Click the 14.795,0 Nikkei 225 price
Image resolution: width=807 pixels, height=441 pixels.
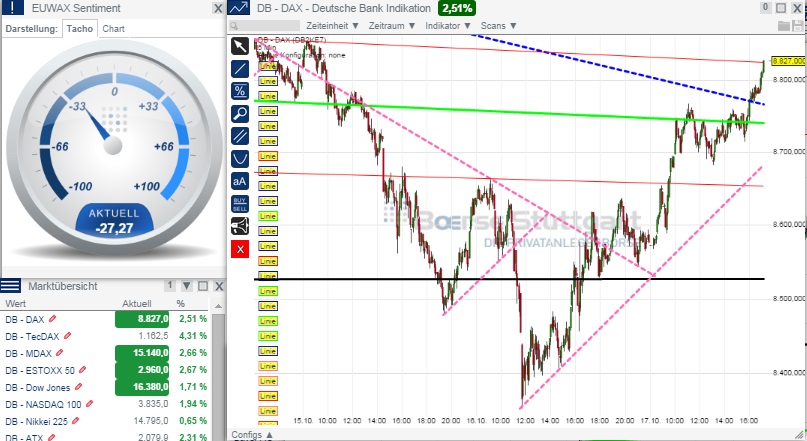click(151, 421)
